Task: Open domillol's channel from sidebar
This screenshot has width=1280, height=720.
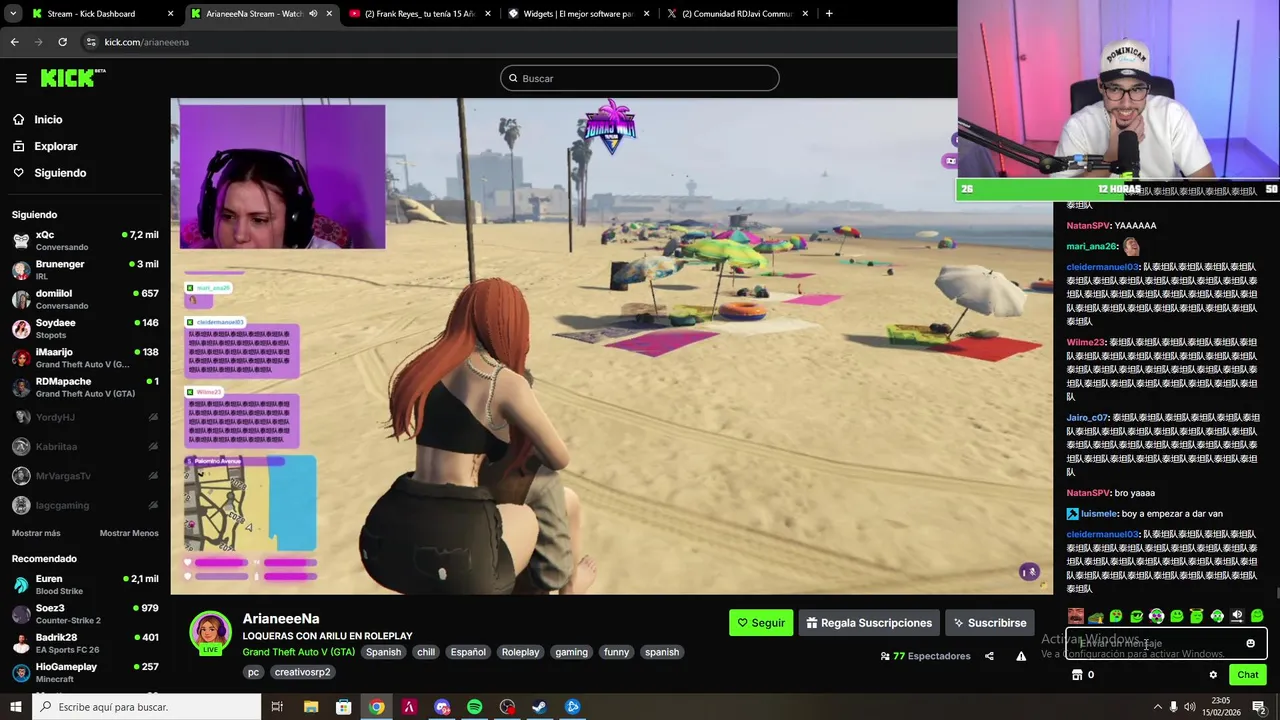Action: pos(85,299)
